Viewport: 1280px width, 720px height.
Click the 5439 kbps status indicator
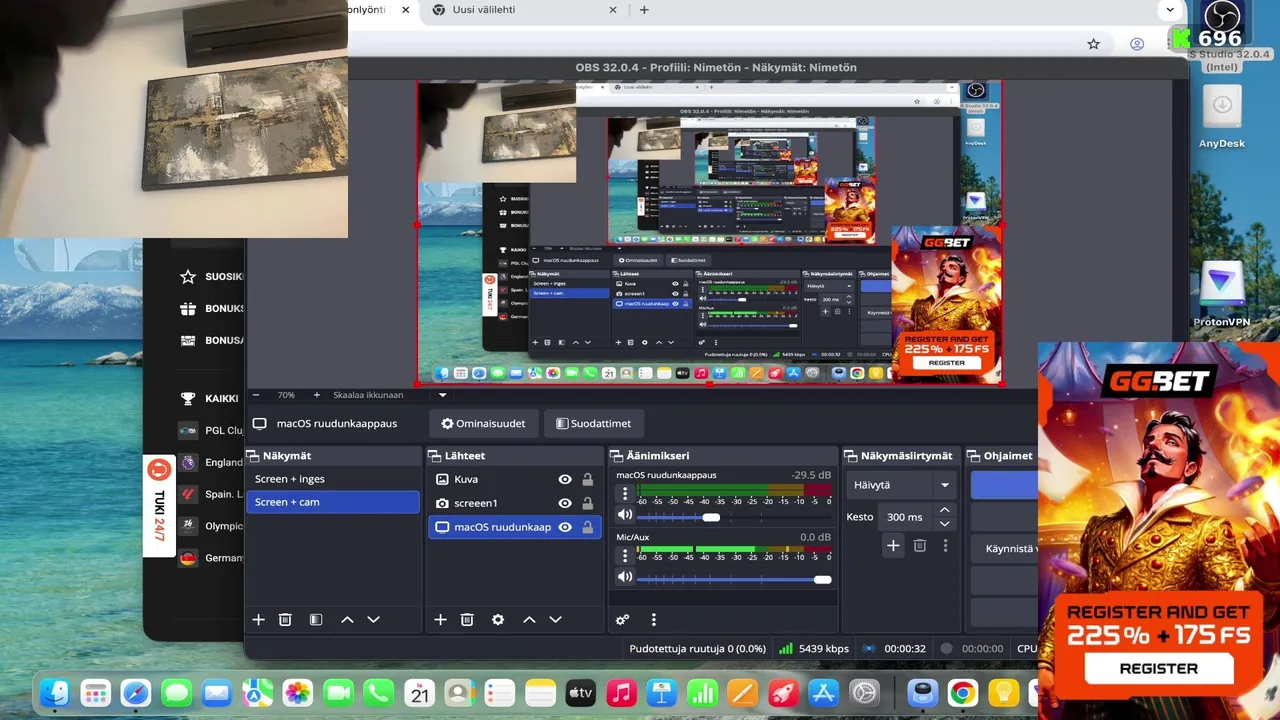point(814,648)
